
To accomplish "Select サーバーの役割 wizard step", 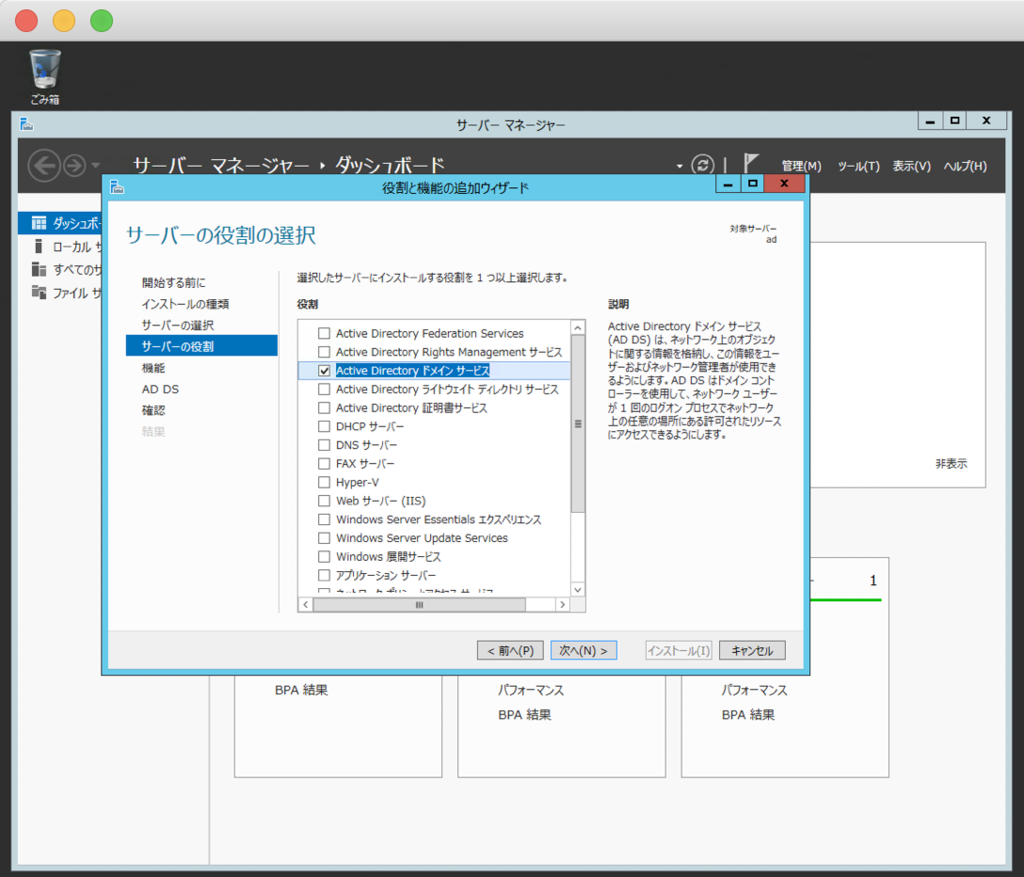I will pos(201,345).
